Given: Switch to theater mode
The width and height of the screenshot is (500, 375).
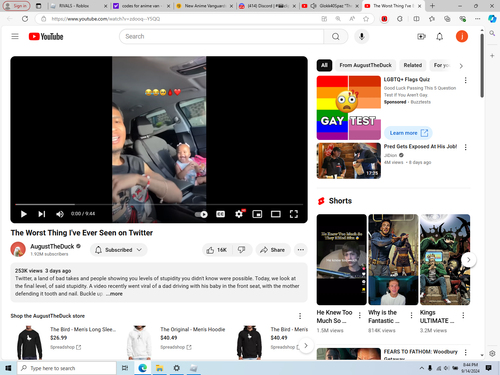Looking at the screenshot, I should pos(275,214).
